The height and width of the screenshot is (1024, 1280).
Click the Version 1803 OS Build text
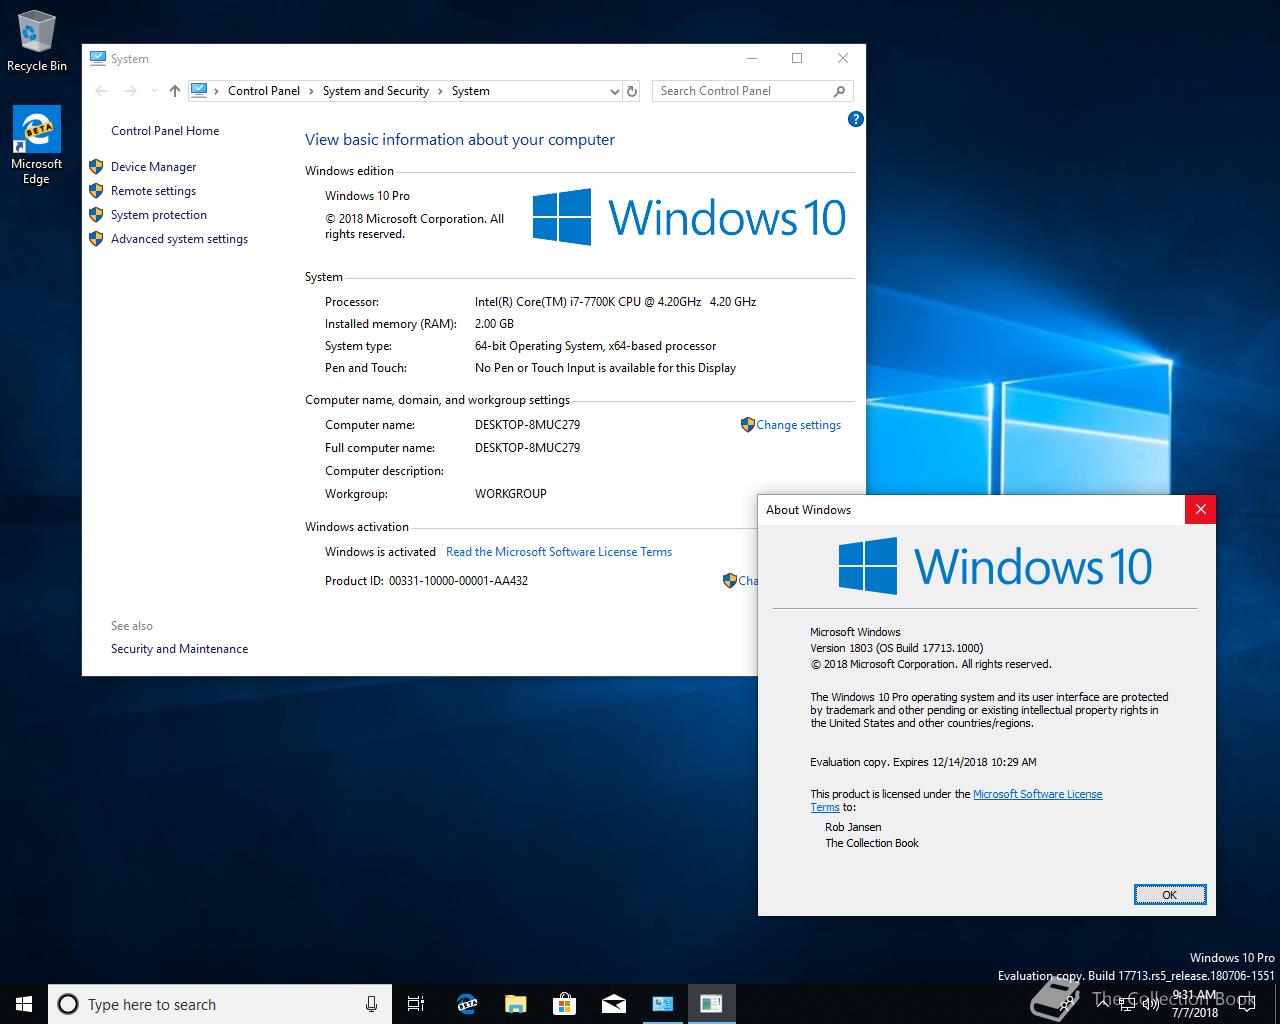pyautogui.click(x=896, y=648)
